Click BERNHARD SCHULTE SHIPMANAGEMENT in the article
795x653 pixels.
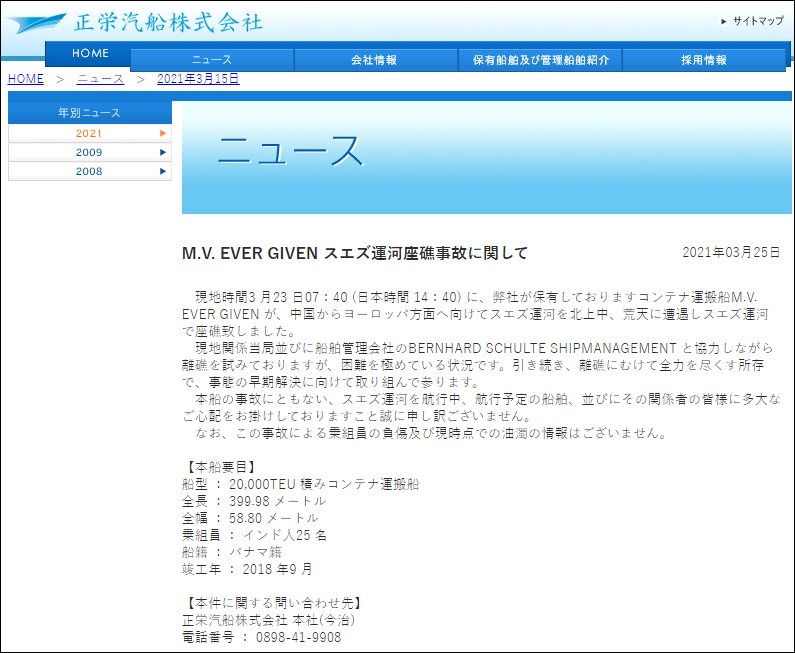click(x=542, y=348)
